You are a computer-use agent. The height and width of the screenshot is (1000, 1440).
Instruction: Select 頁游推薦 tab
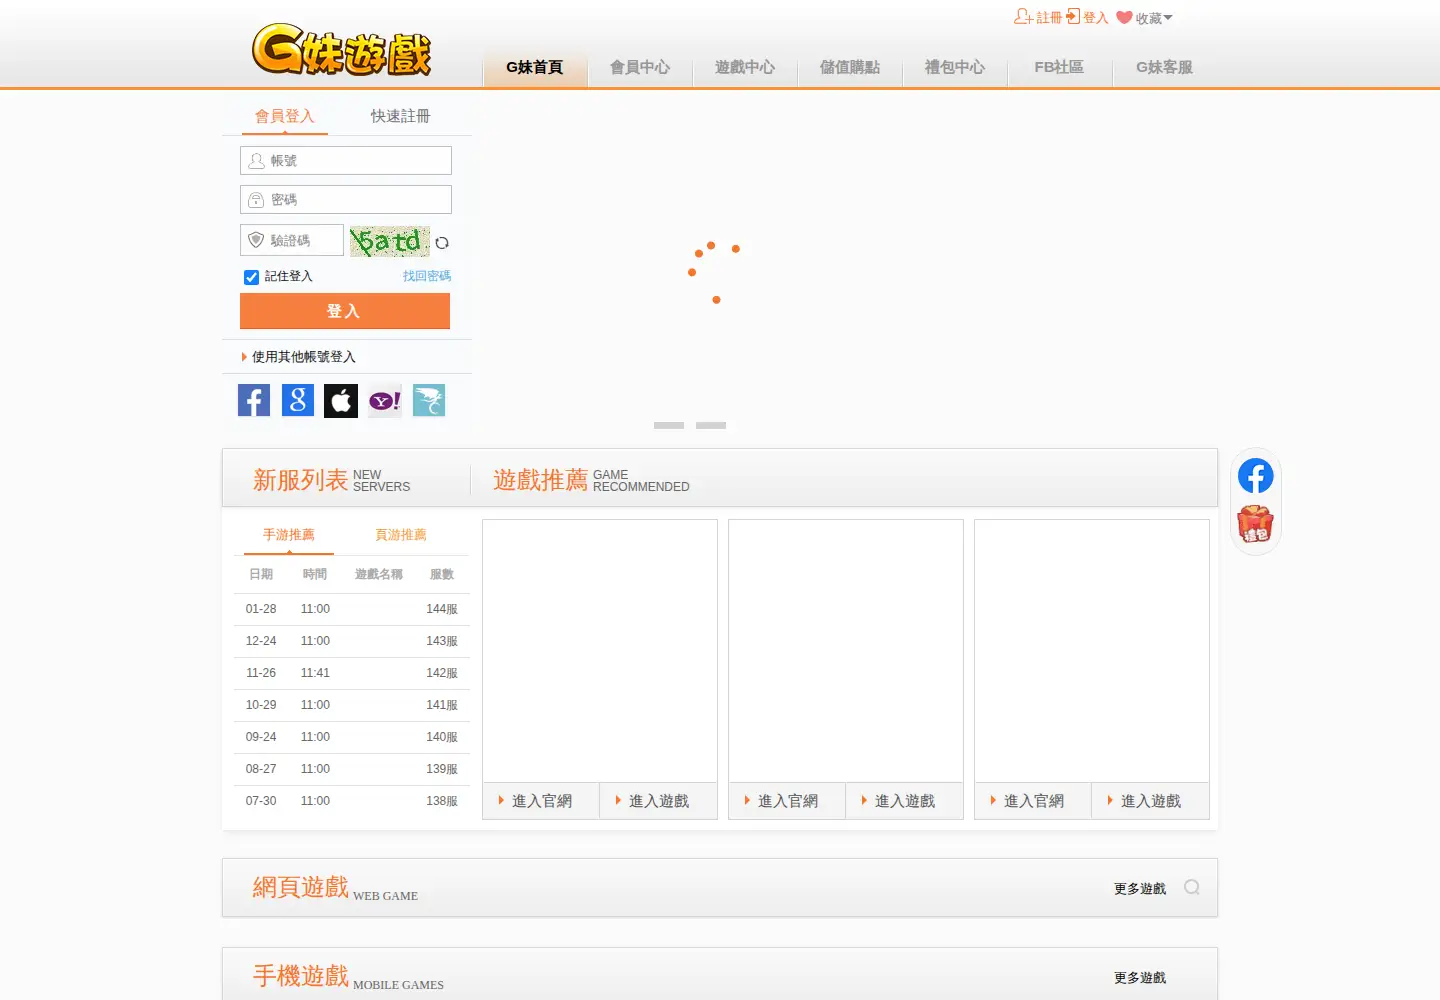401,535
